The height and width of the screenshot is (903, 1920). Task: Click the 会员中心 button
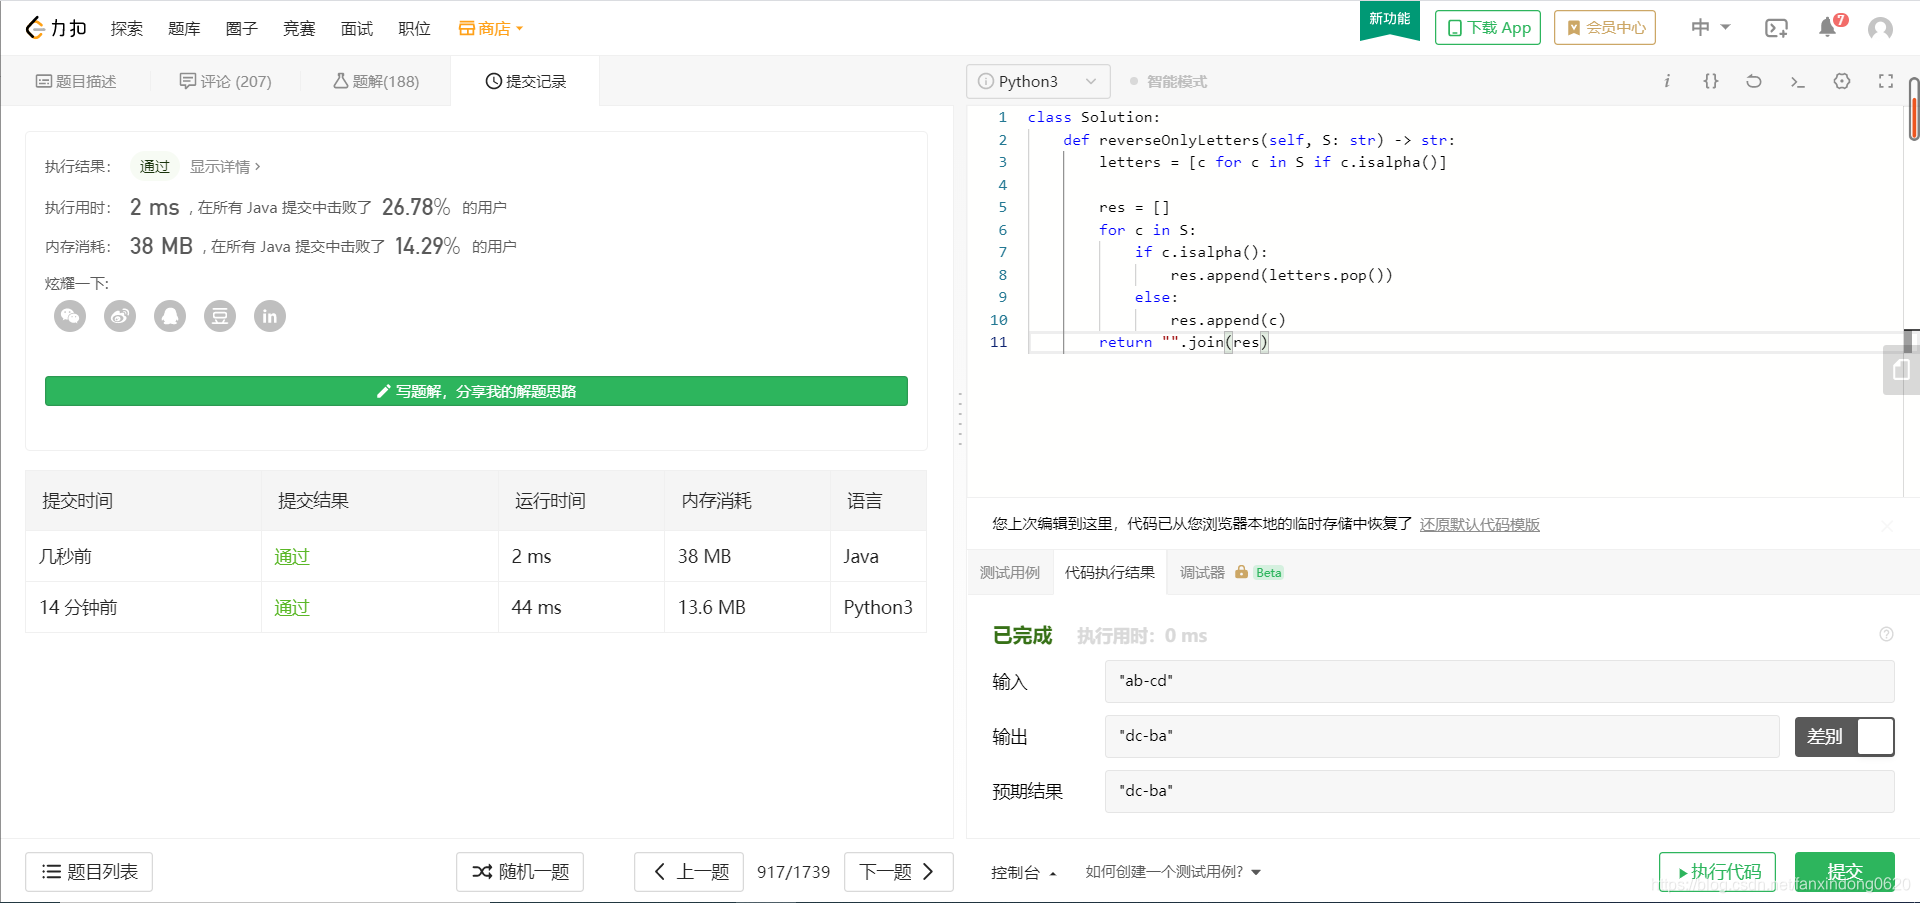(x=1605, y=27)
